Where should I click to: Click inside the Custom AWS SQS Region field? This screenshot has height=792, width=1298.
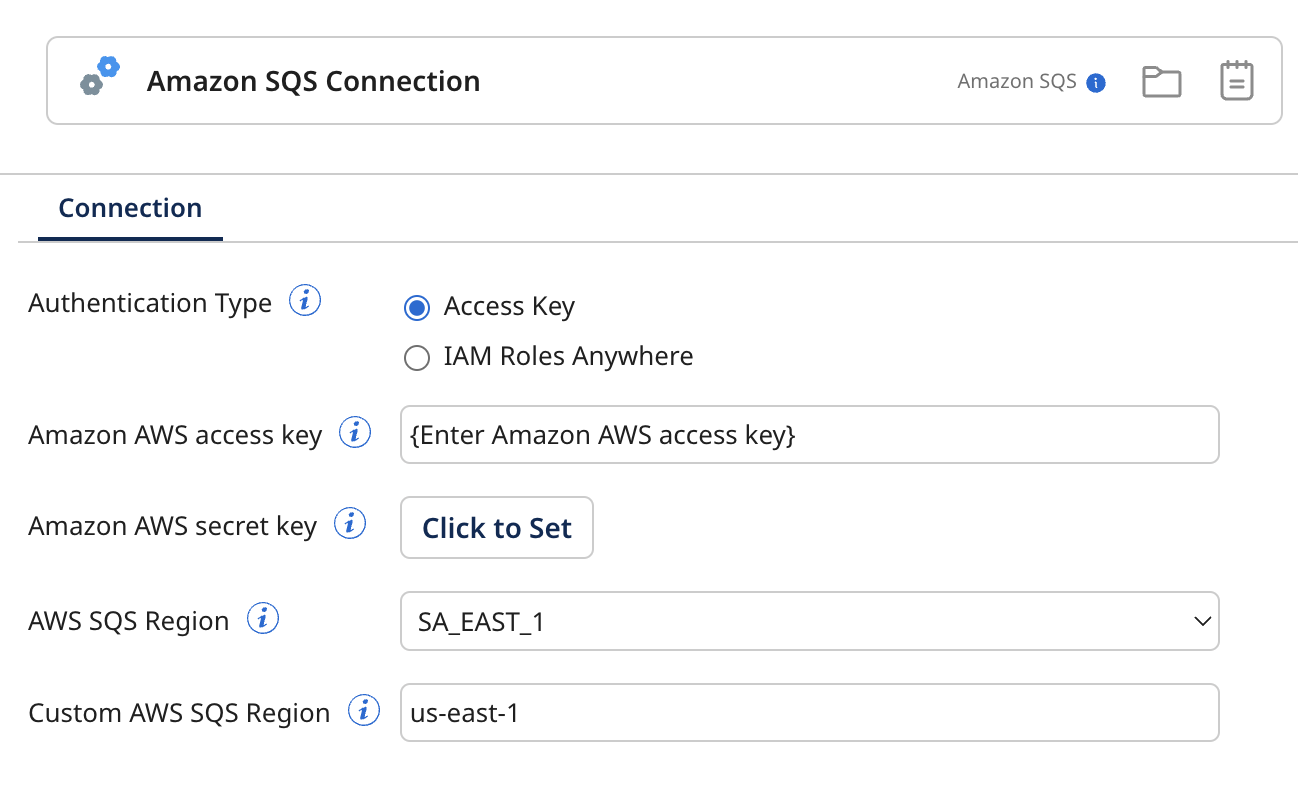[810, 712]
